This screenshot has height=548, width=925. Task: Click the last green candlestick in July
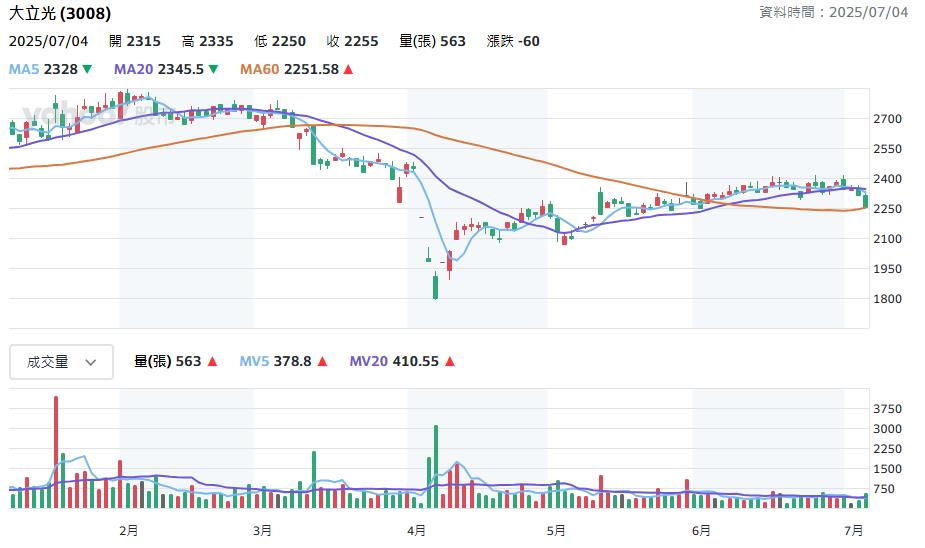pyautogui.click(x=865, y=201)
